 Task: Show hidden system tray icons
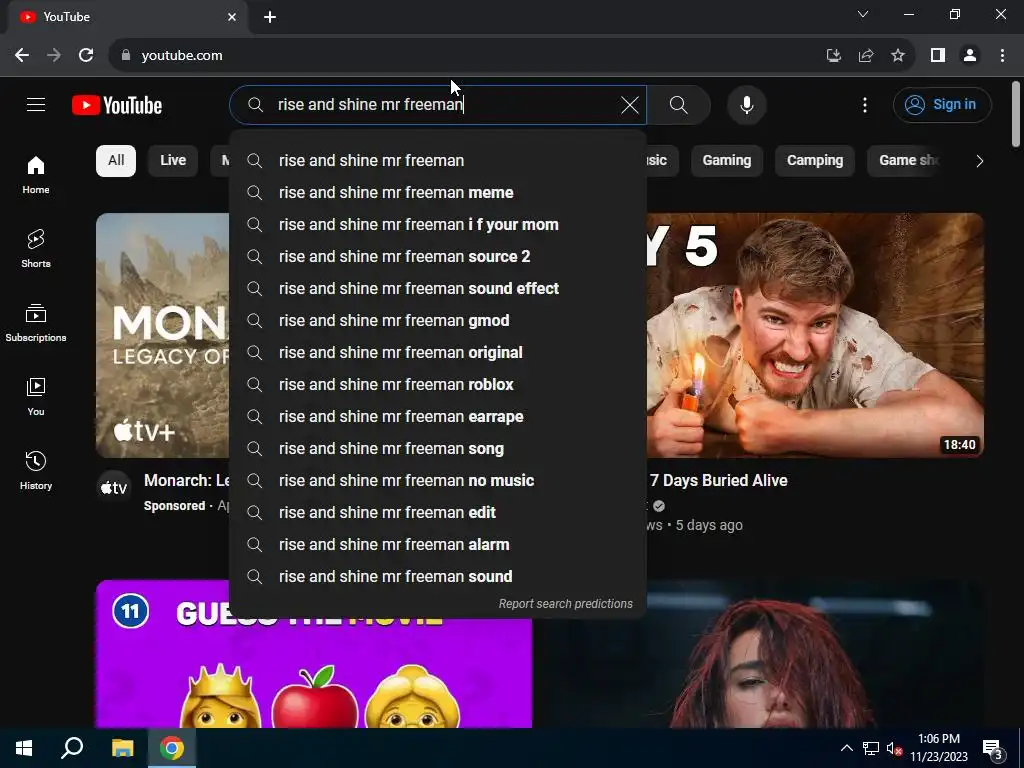[846, 748]
